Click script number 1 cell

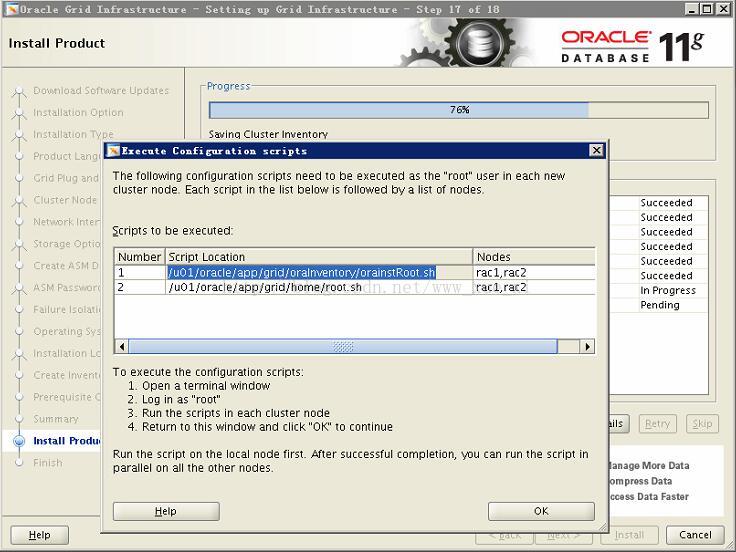[140, 272]
